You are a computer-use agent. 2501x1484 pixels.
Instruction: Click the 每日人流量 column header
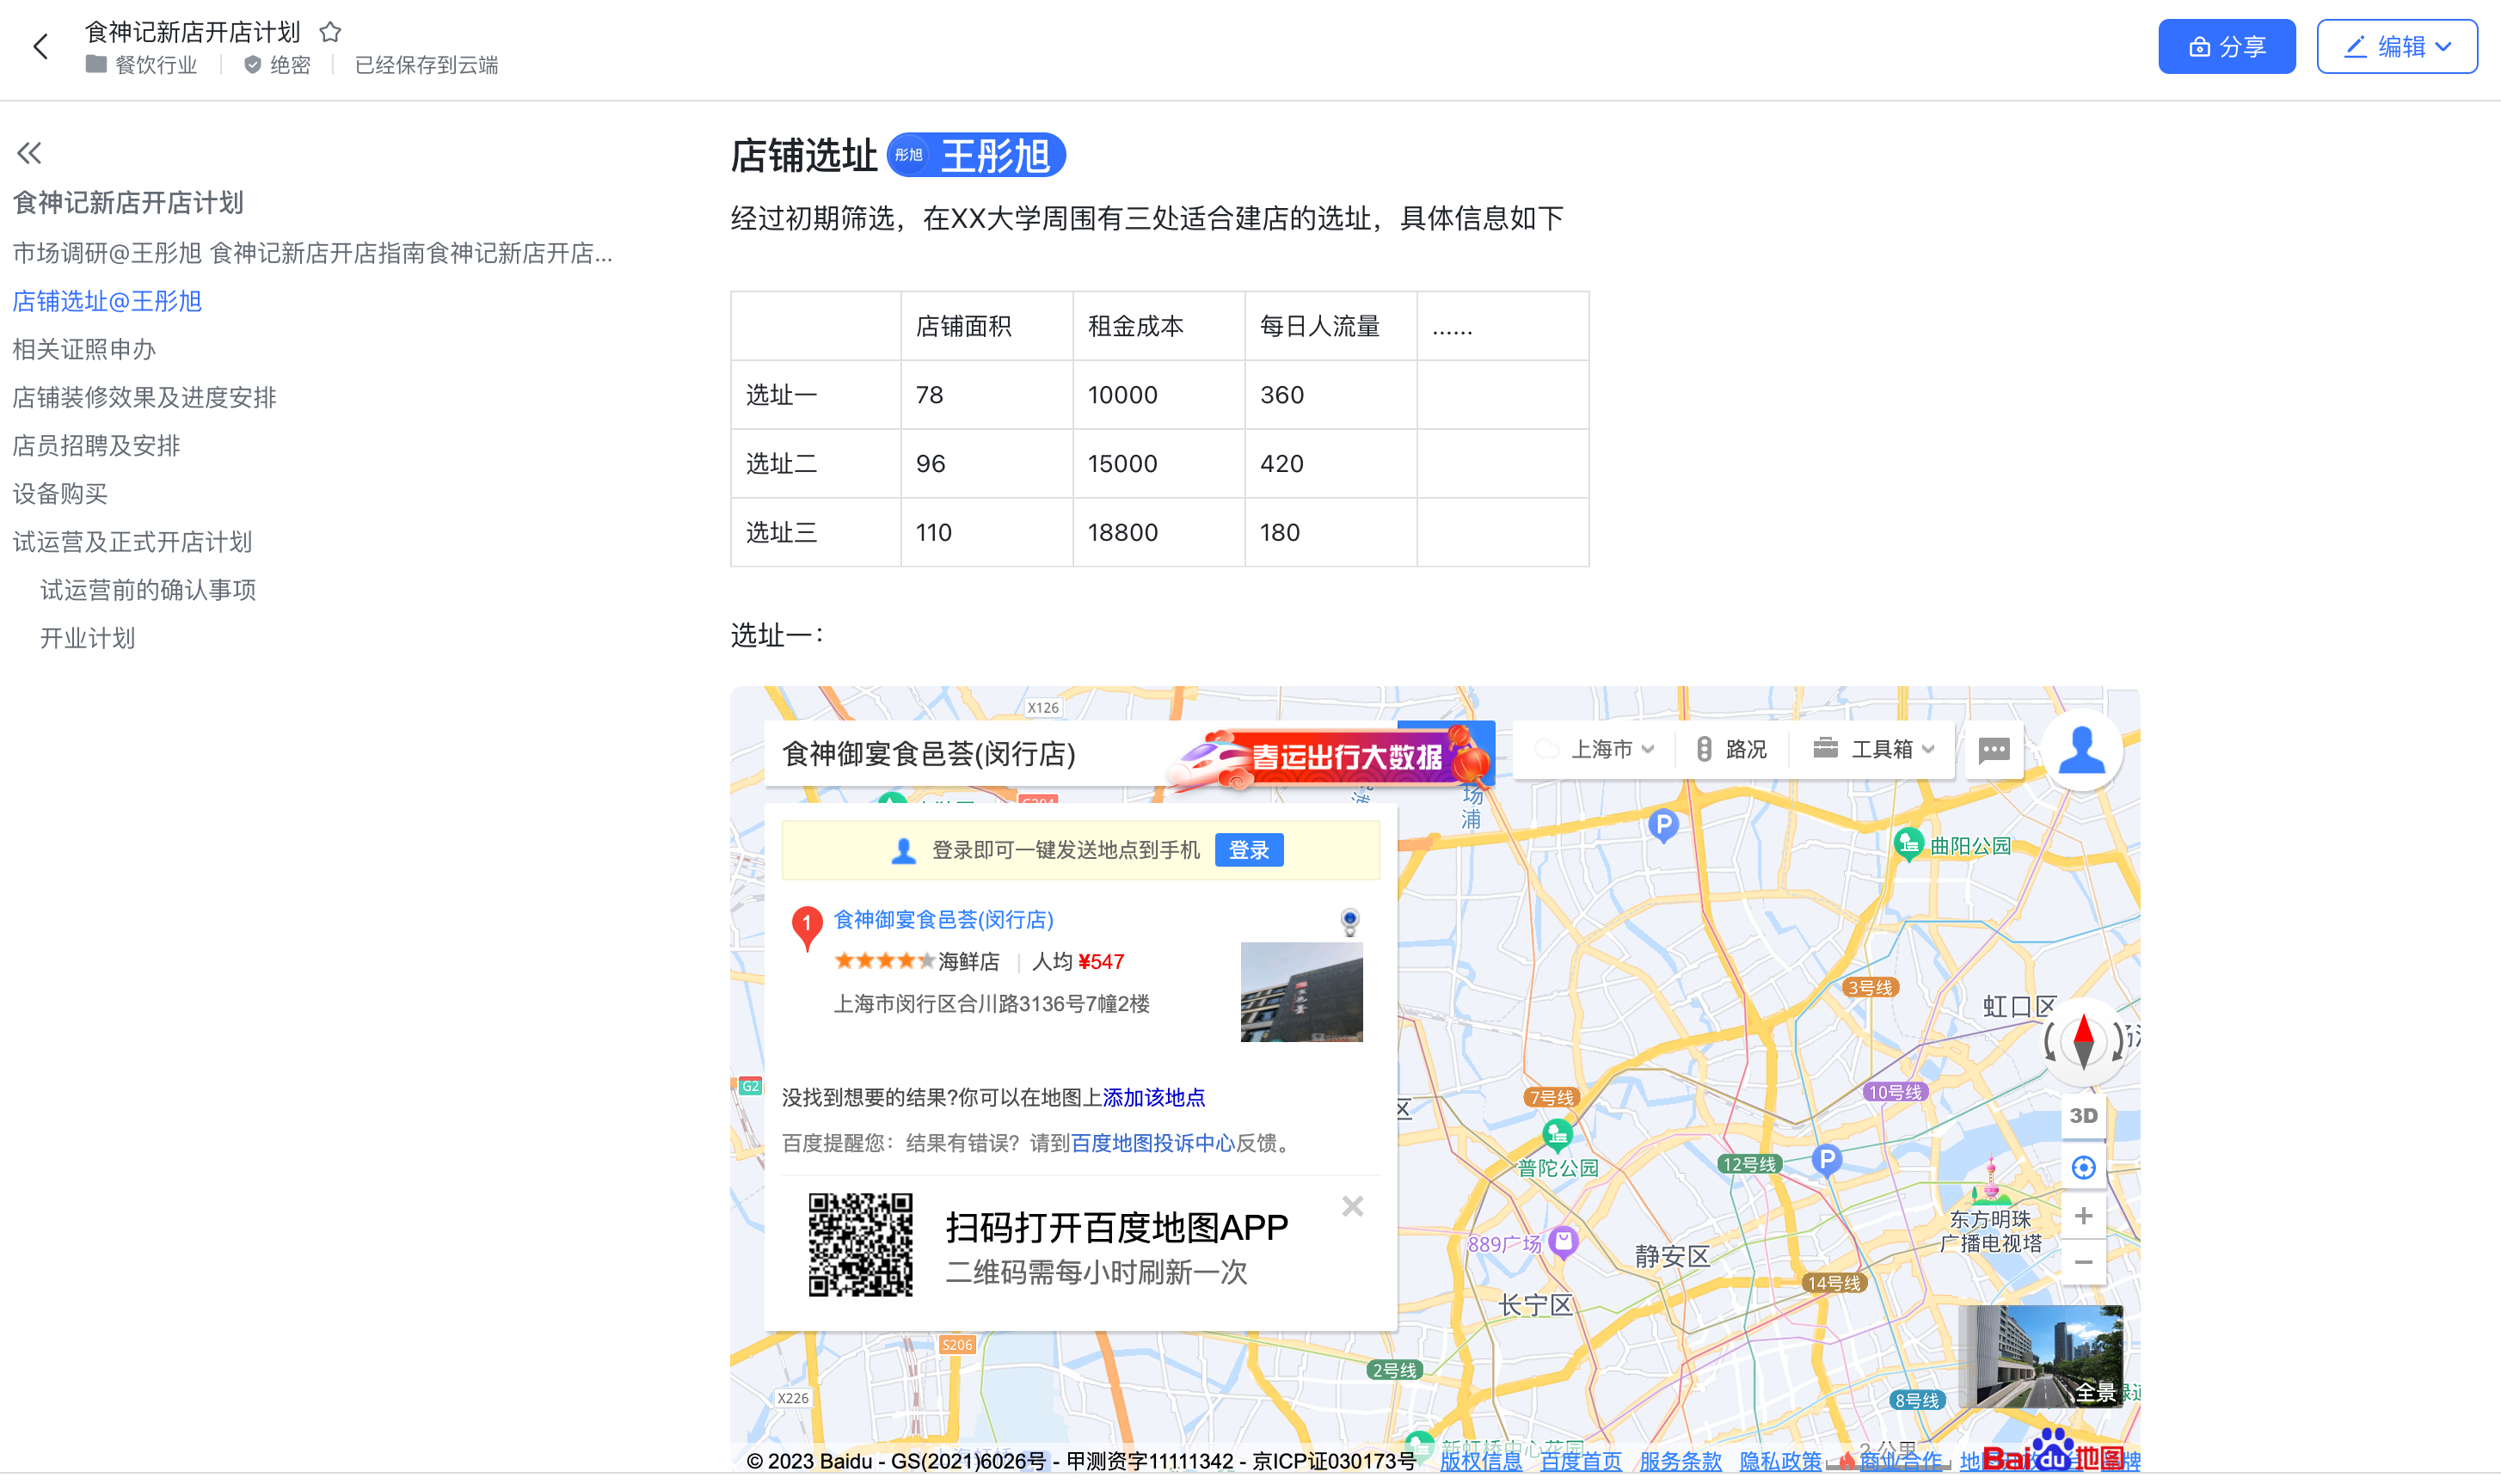(x=1331, y=326)
